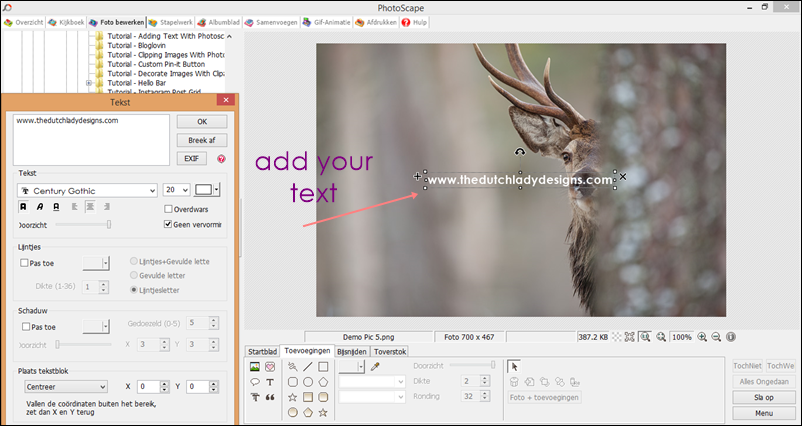This screenshot has height=426, width=802.
Task: Toggle bold text formatting in Tekst dialog
Action: (23, 207)
